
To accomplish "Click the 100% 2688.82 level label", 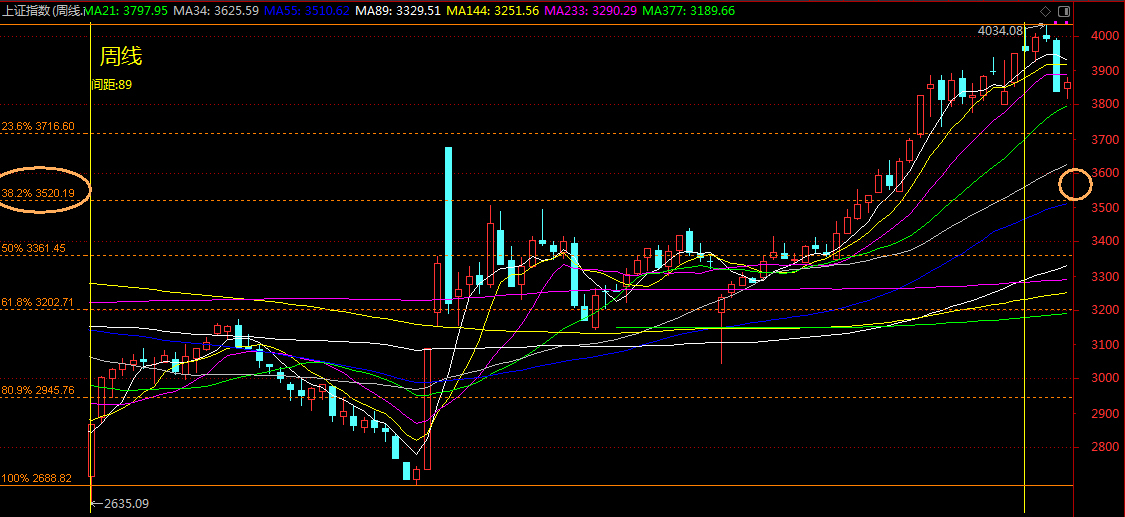I will [x=36, y=479].
